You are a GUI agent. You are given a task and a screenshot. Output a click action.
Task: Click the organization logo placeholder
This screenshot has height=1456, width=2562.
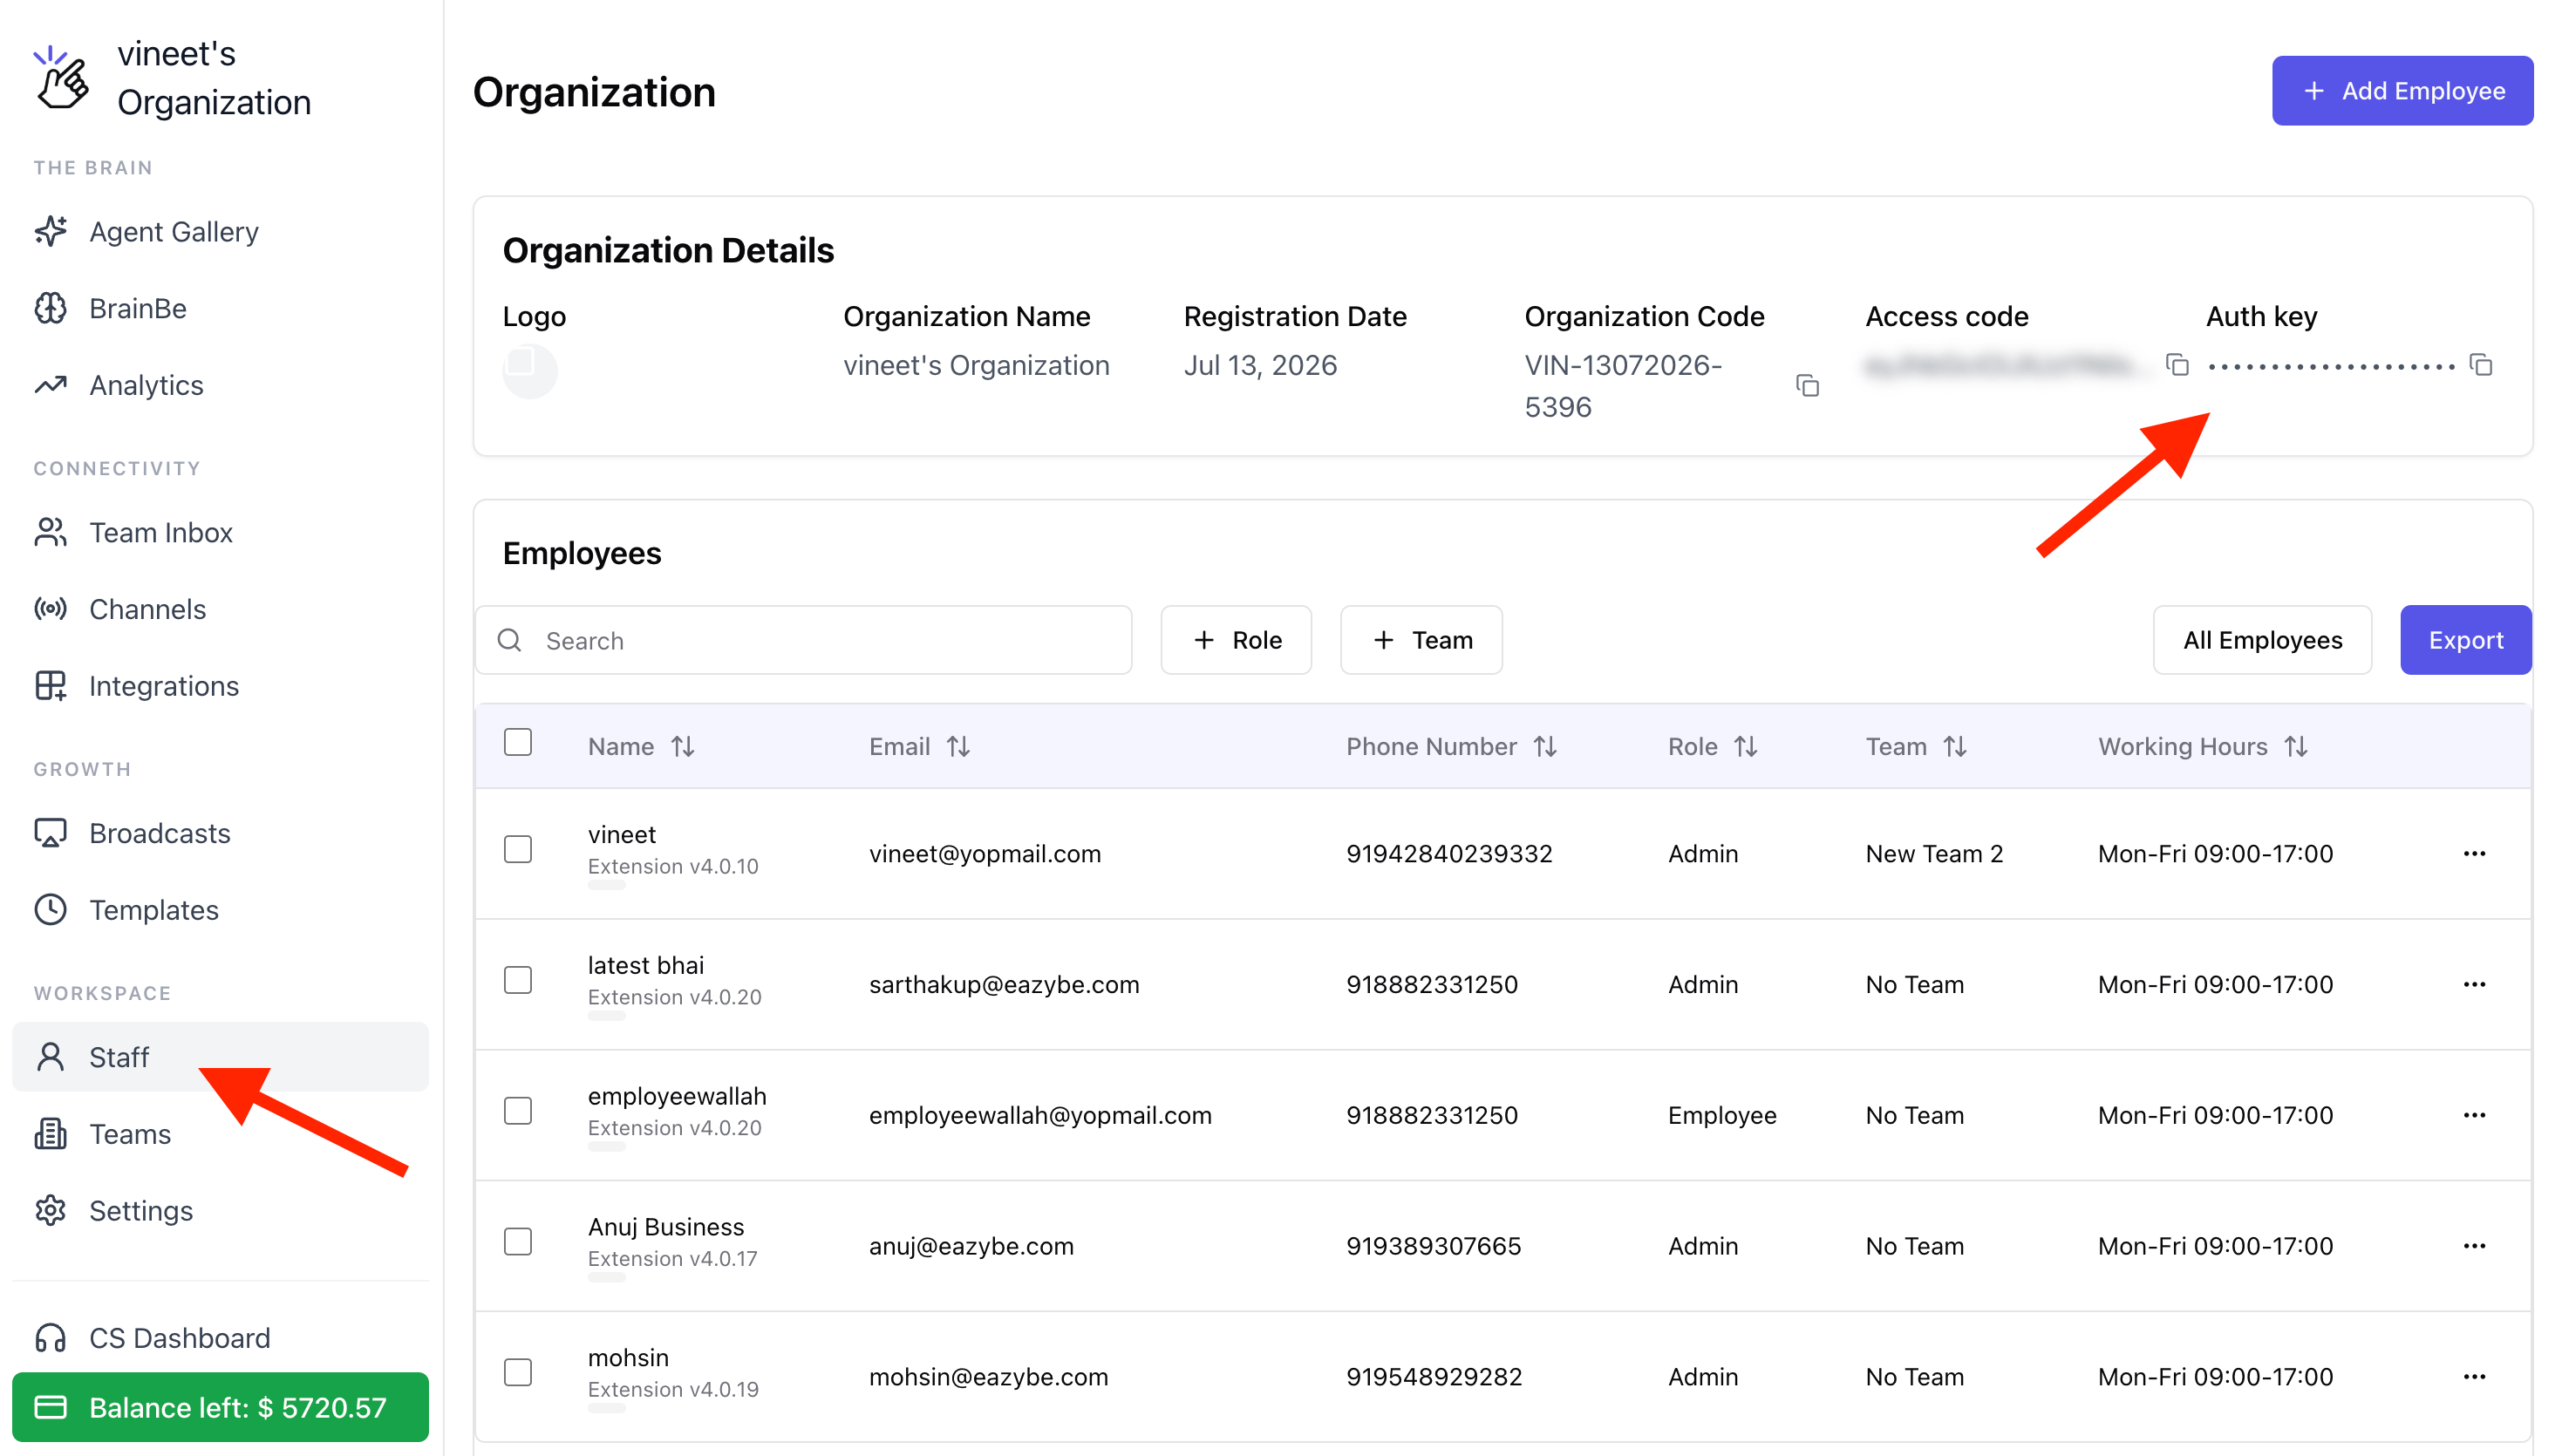pos(530,371)
